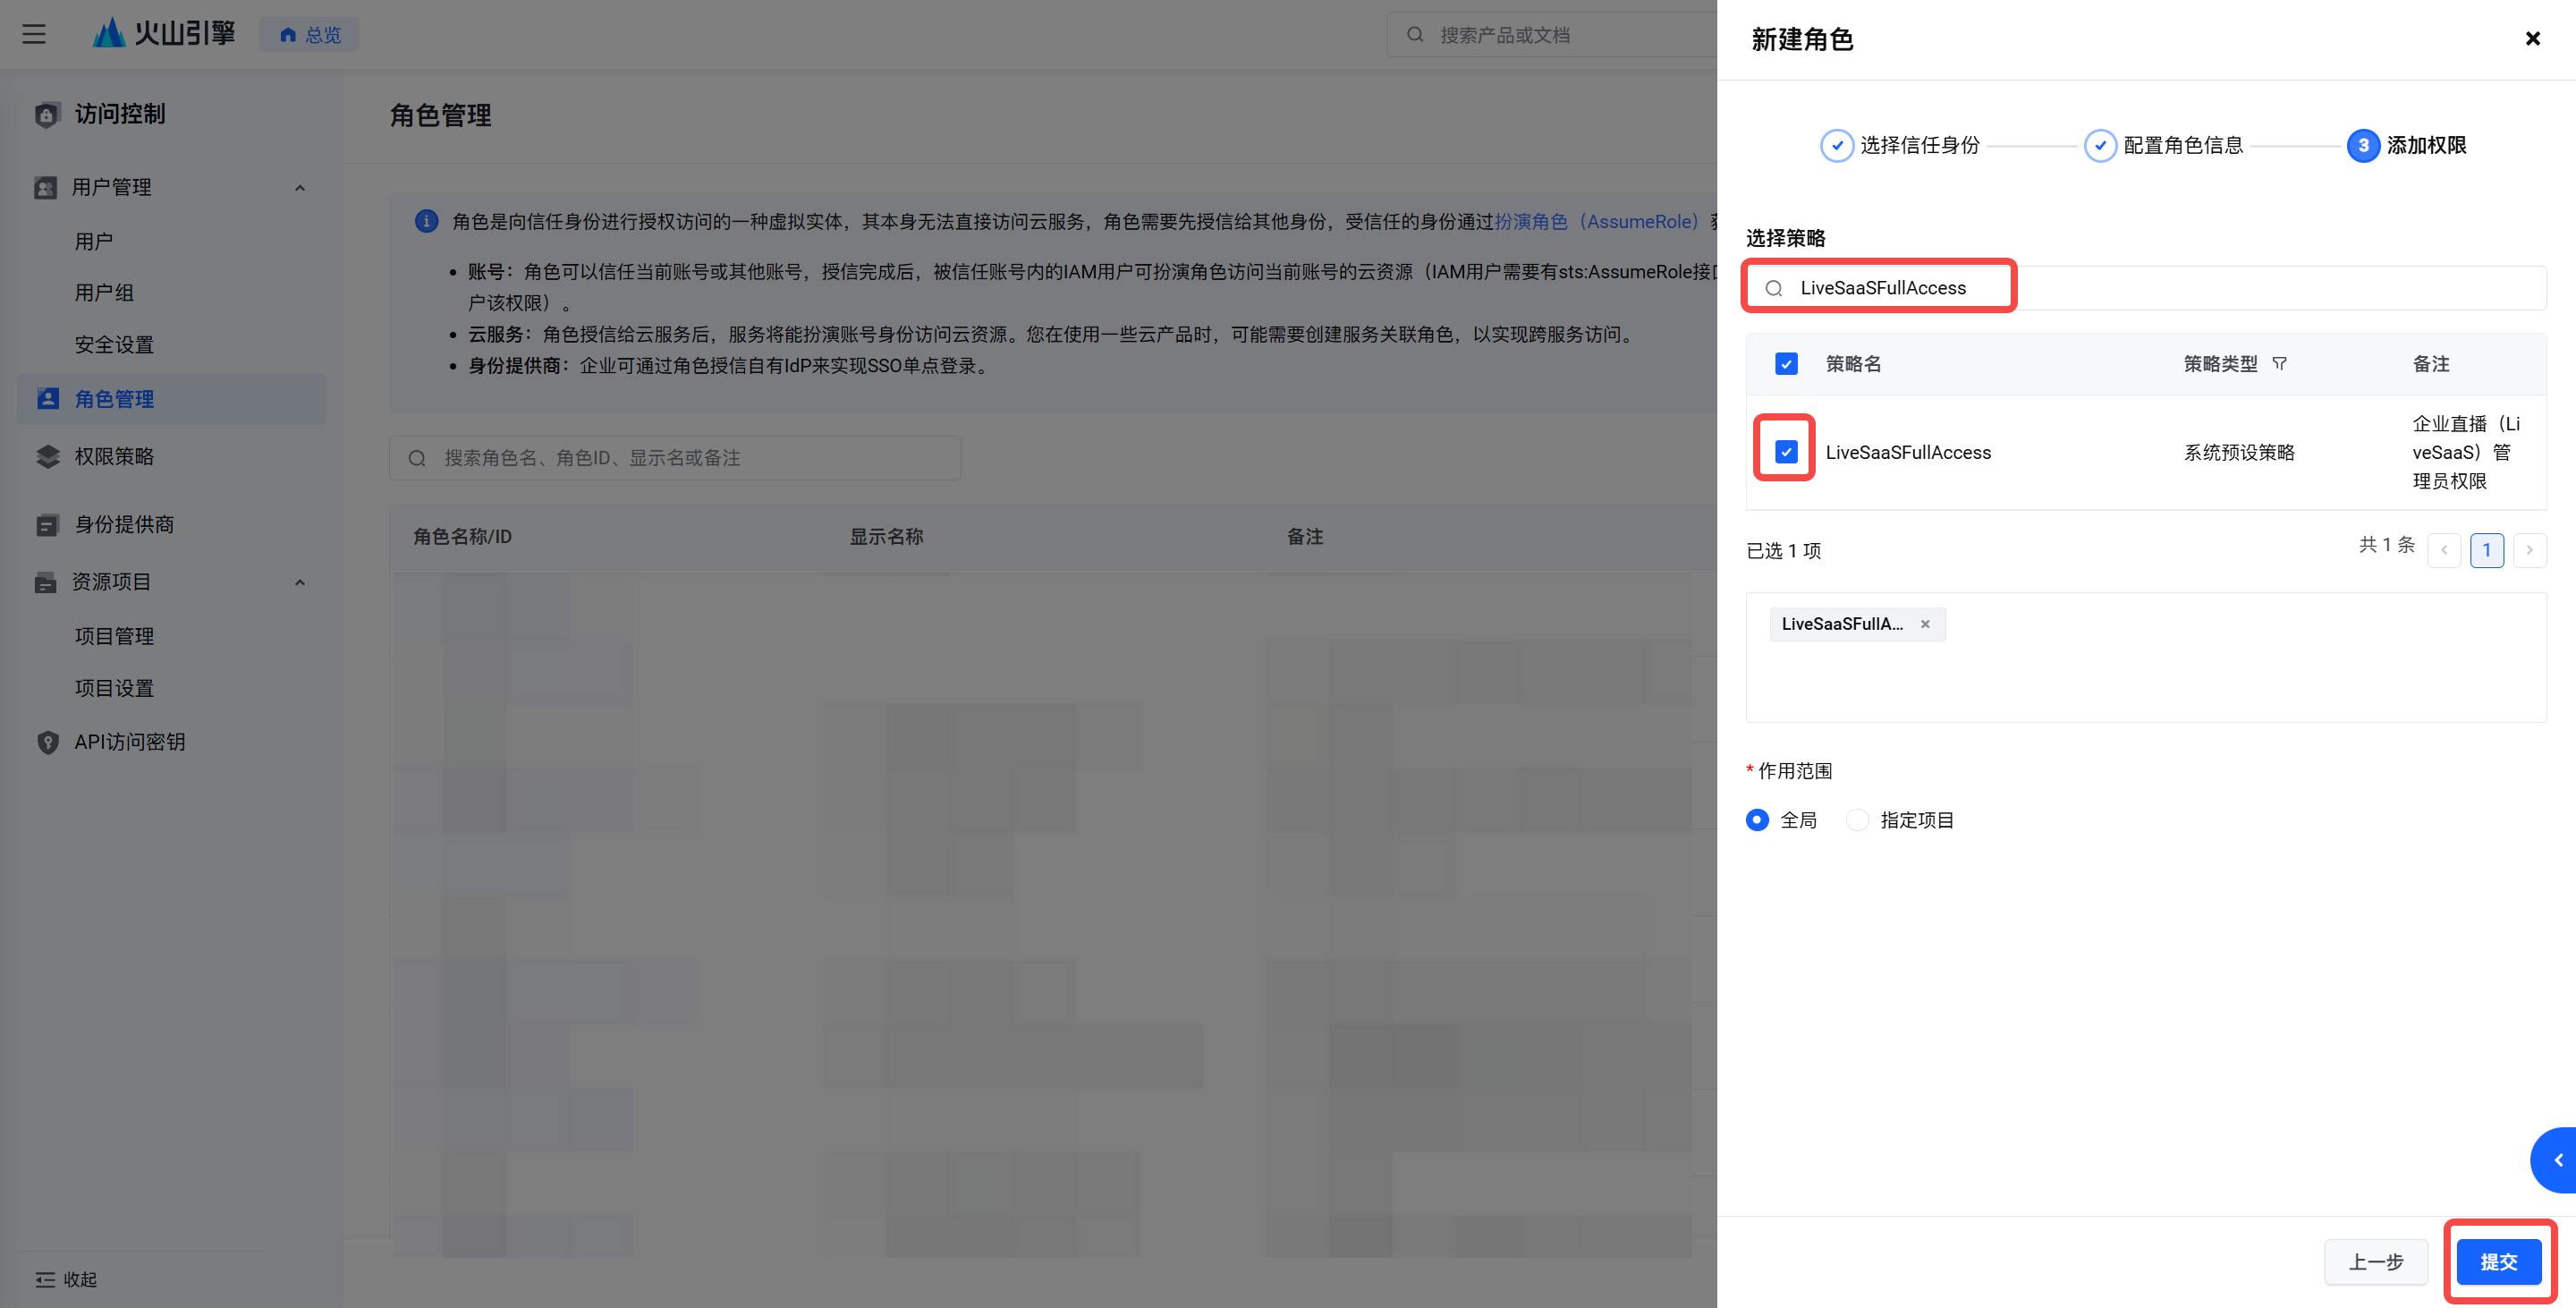Select page 1 in pagination

pyautogui.click(x=2487, y=550)
